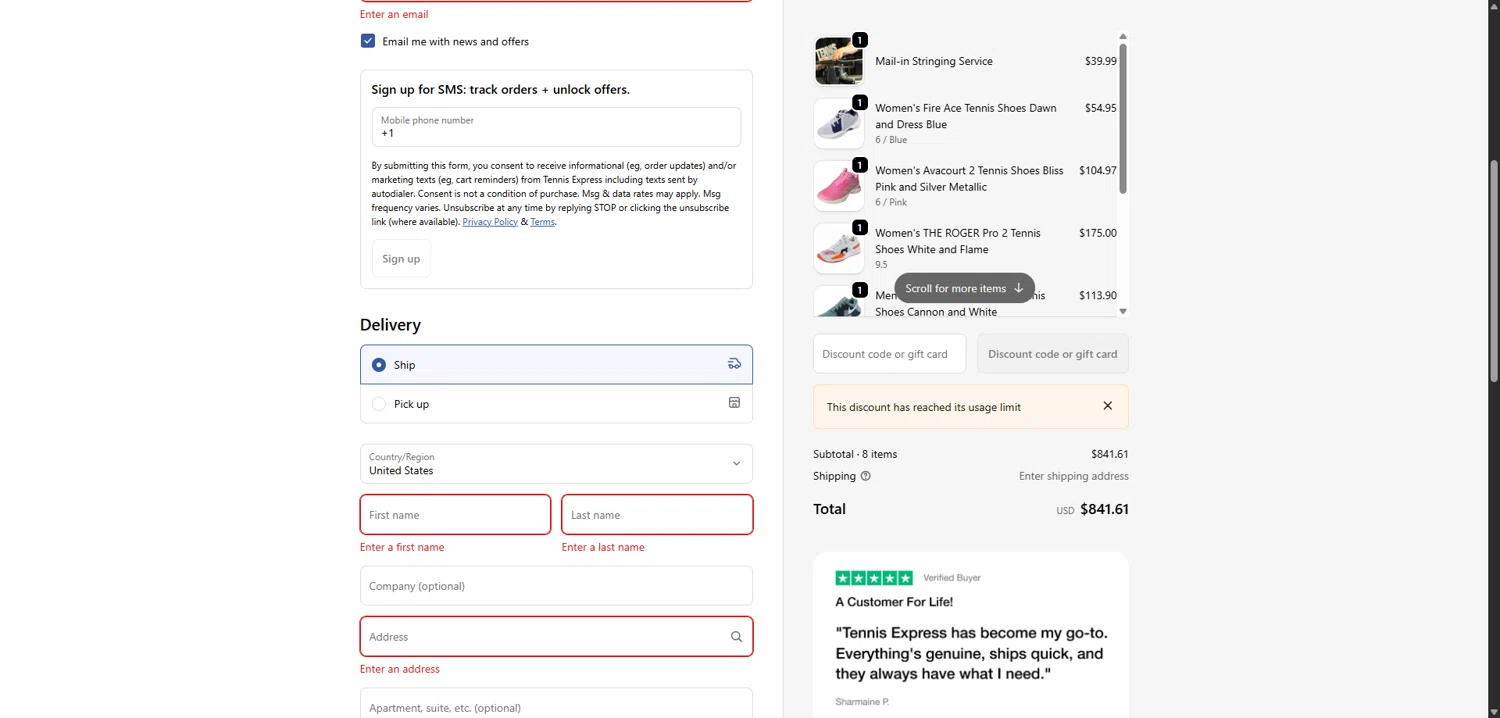Click the Mail-in Stringing Service thumbnail

pos(838,61)
